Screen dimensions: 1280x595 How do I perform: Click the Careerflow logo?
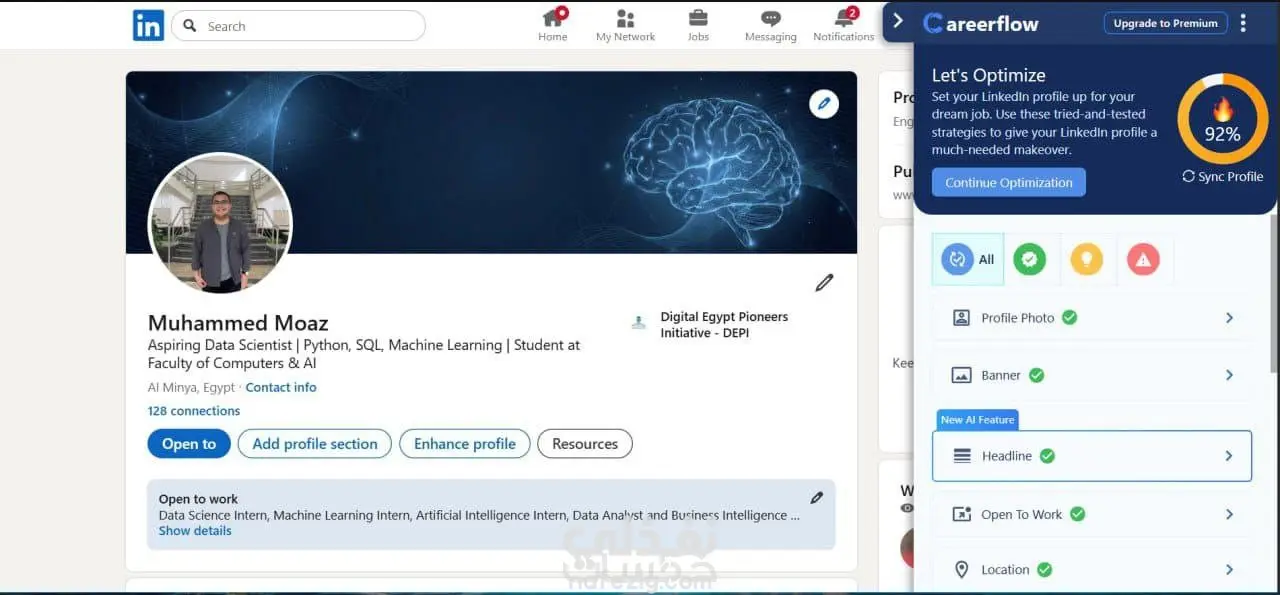click(981, 23)
